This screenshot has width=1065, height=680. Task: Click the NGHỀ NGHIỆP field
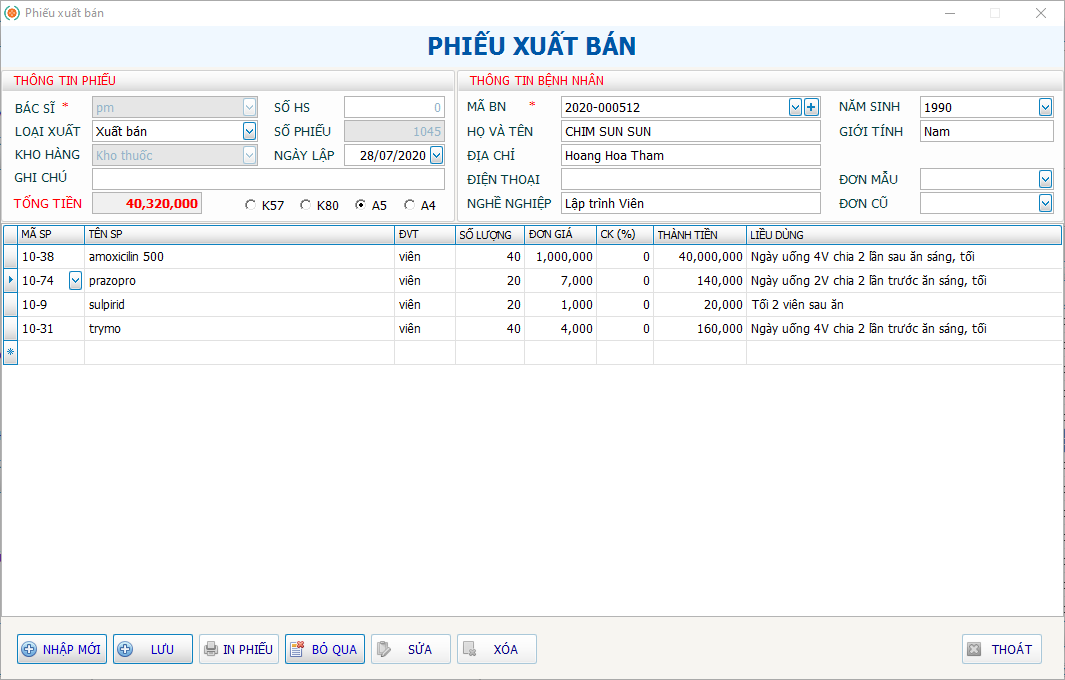pyautogui.click(x=691, y=203)
